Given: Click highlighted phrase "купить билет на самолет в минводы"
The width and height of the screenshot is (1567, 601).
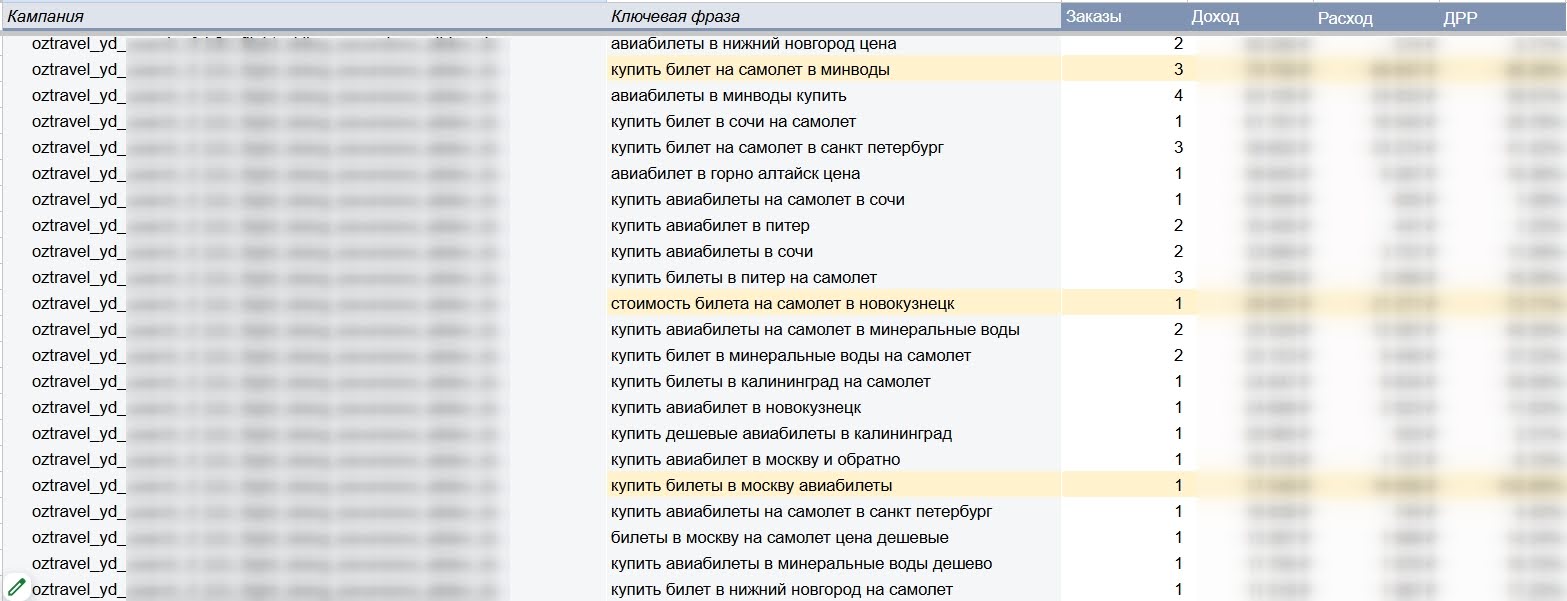Looking at the screenshot, I should tap(750, 70).
